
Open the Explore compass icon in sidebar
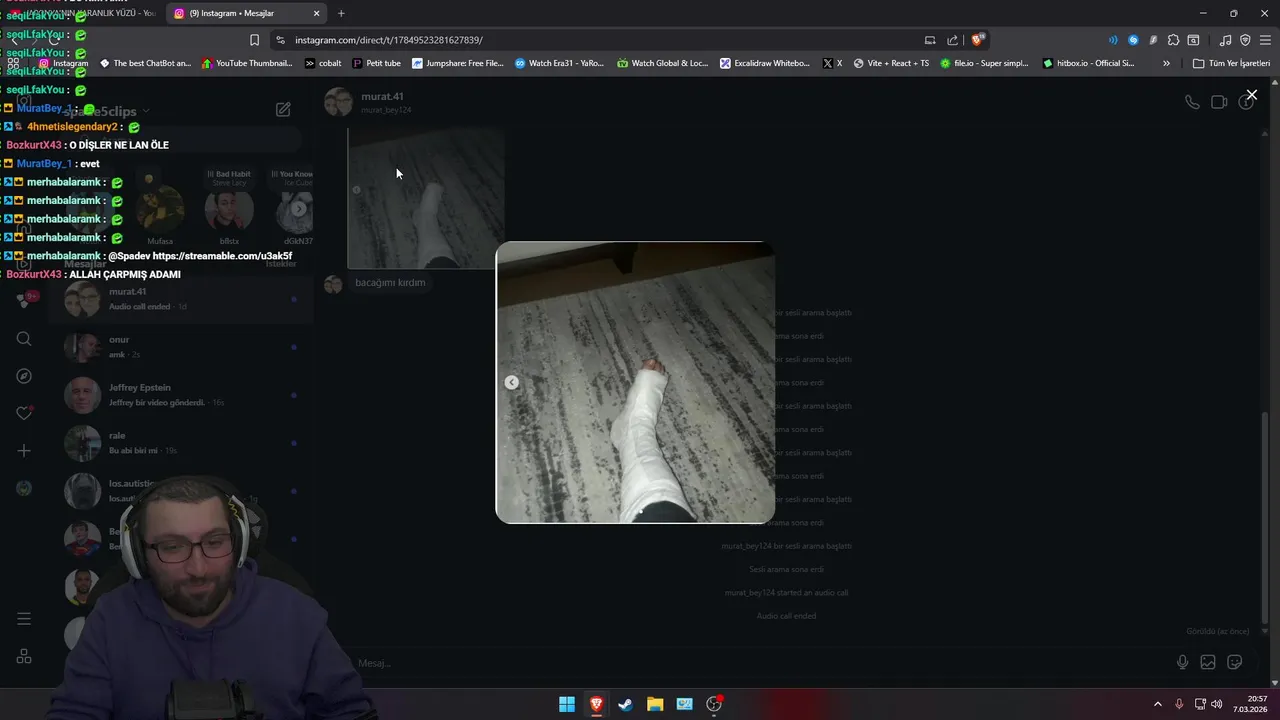click(x=24, y=376)
